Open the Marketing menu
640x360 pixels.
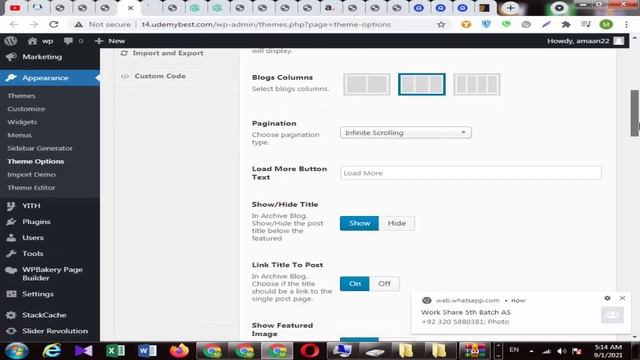coord(42,57)
